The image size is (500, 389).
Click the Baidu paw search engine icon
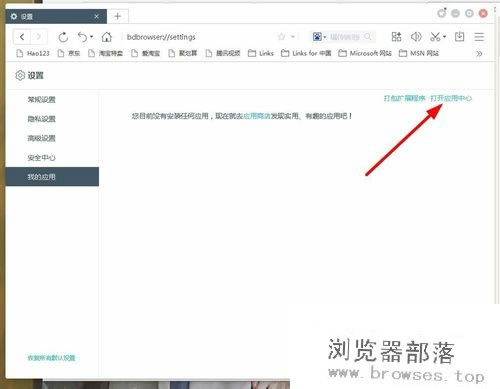317,37
